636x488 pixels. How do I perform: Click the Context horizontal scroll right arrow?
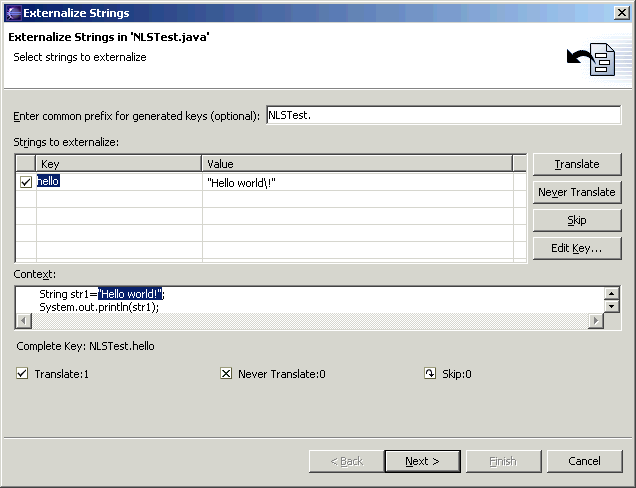pyautogui.click(x=596, y=321)
